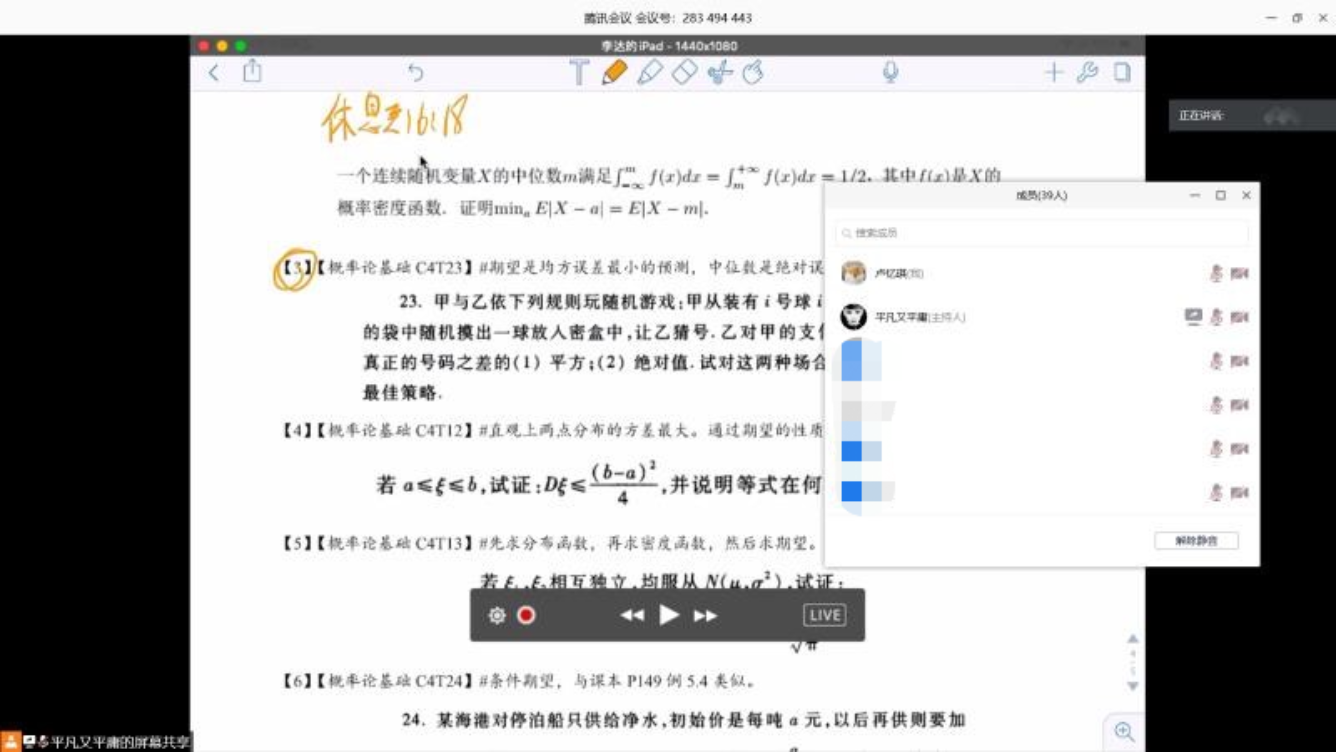Go back using the left chevron
1337x752 pixels.
[214, 72]
